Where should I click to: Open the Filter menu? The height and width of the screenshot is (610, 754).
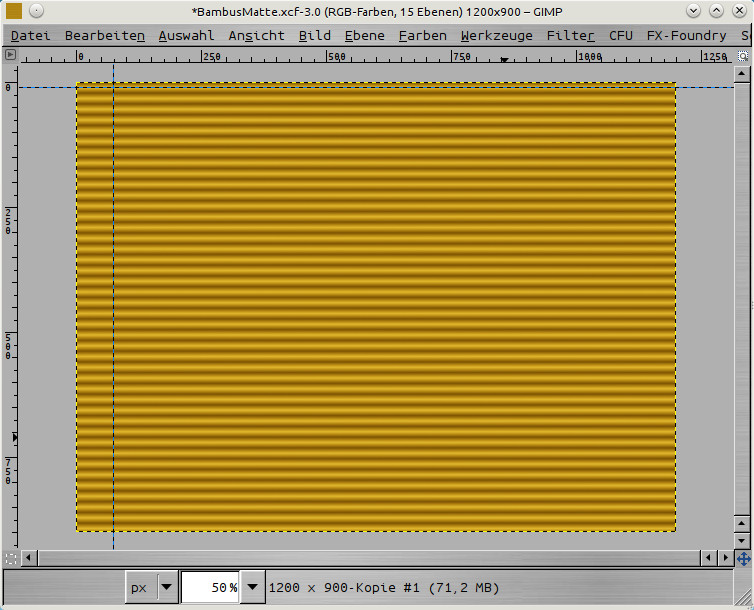(570, 35)
